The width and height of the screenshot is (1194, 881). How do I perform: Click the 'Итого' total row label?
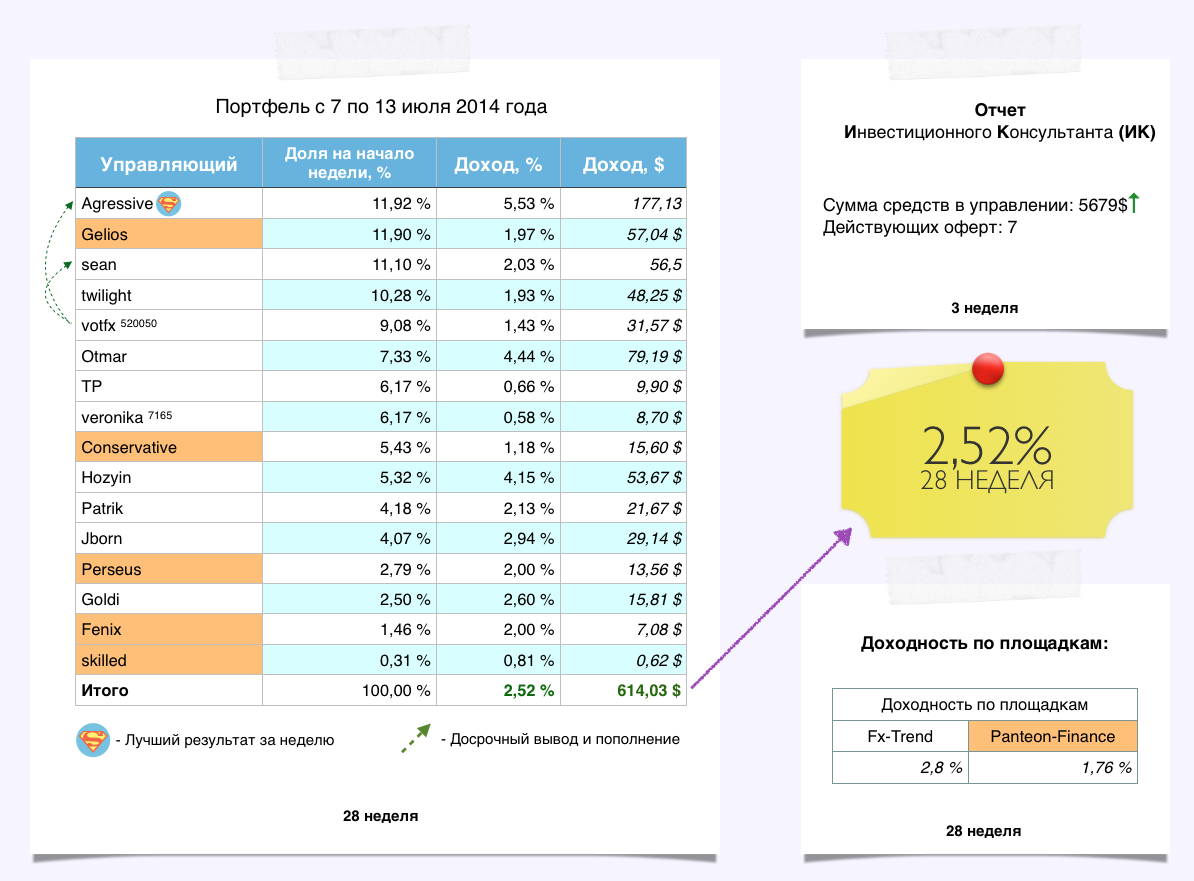pos(105,691)
